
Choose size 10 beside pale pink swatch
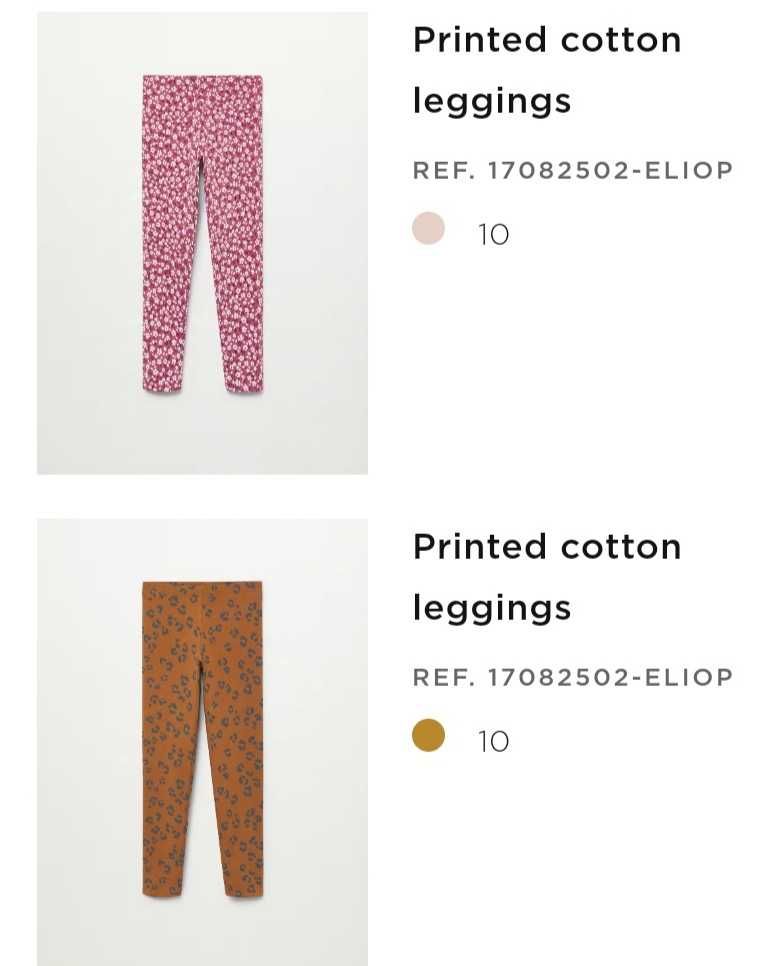(x=493, y=235)
